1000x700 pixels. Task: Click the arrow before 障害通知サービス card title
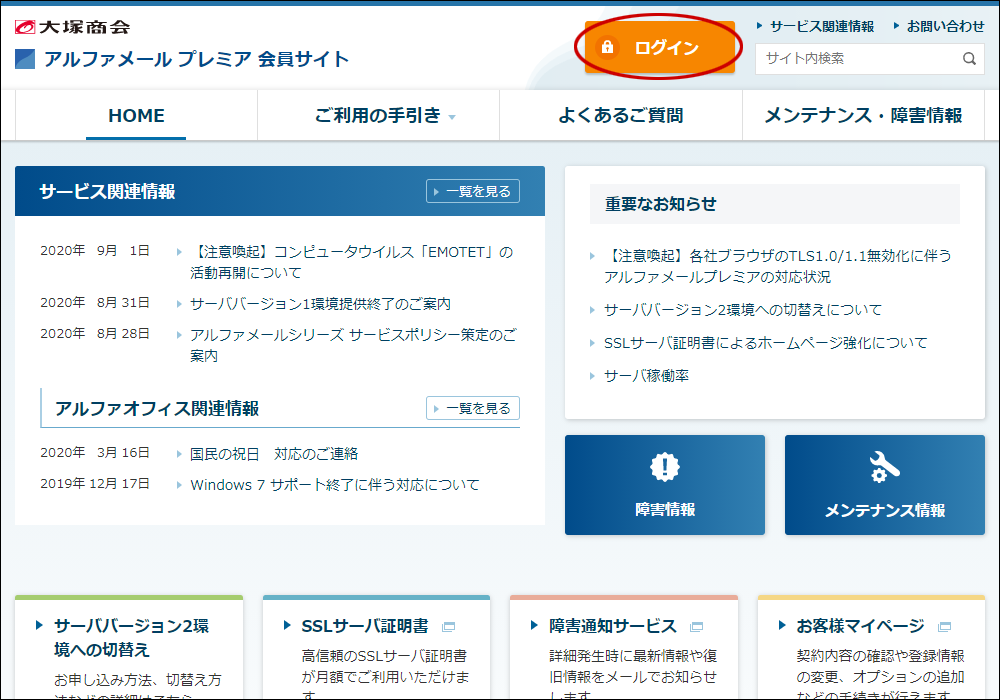point(534,625)
